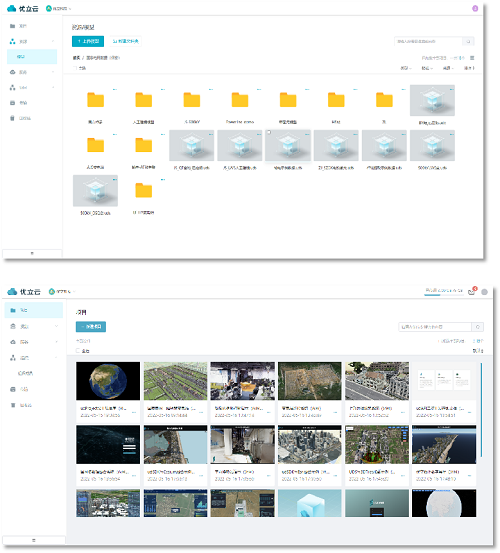Viewport: 500px width, 553px height.
Task: Toggle the select-all checkbox in top window
Action: tap(75, 68)
